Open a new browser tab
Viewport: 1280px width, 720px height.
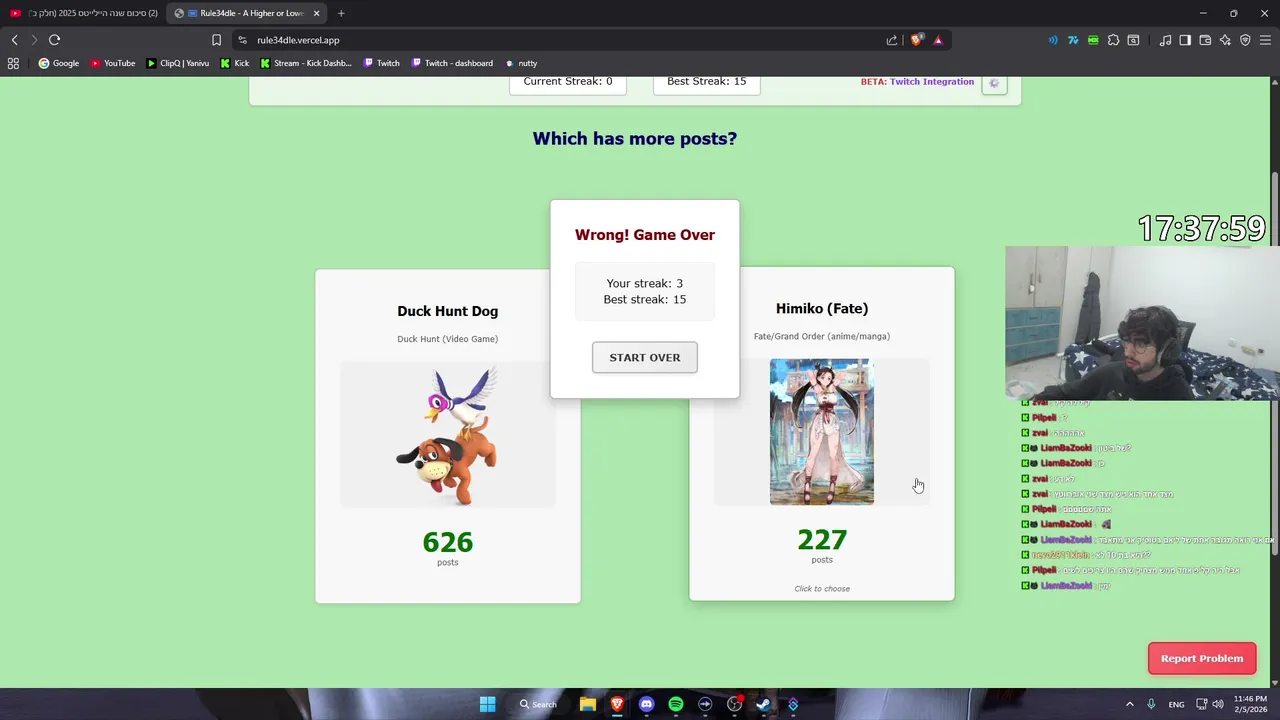pos(341,13)
